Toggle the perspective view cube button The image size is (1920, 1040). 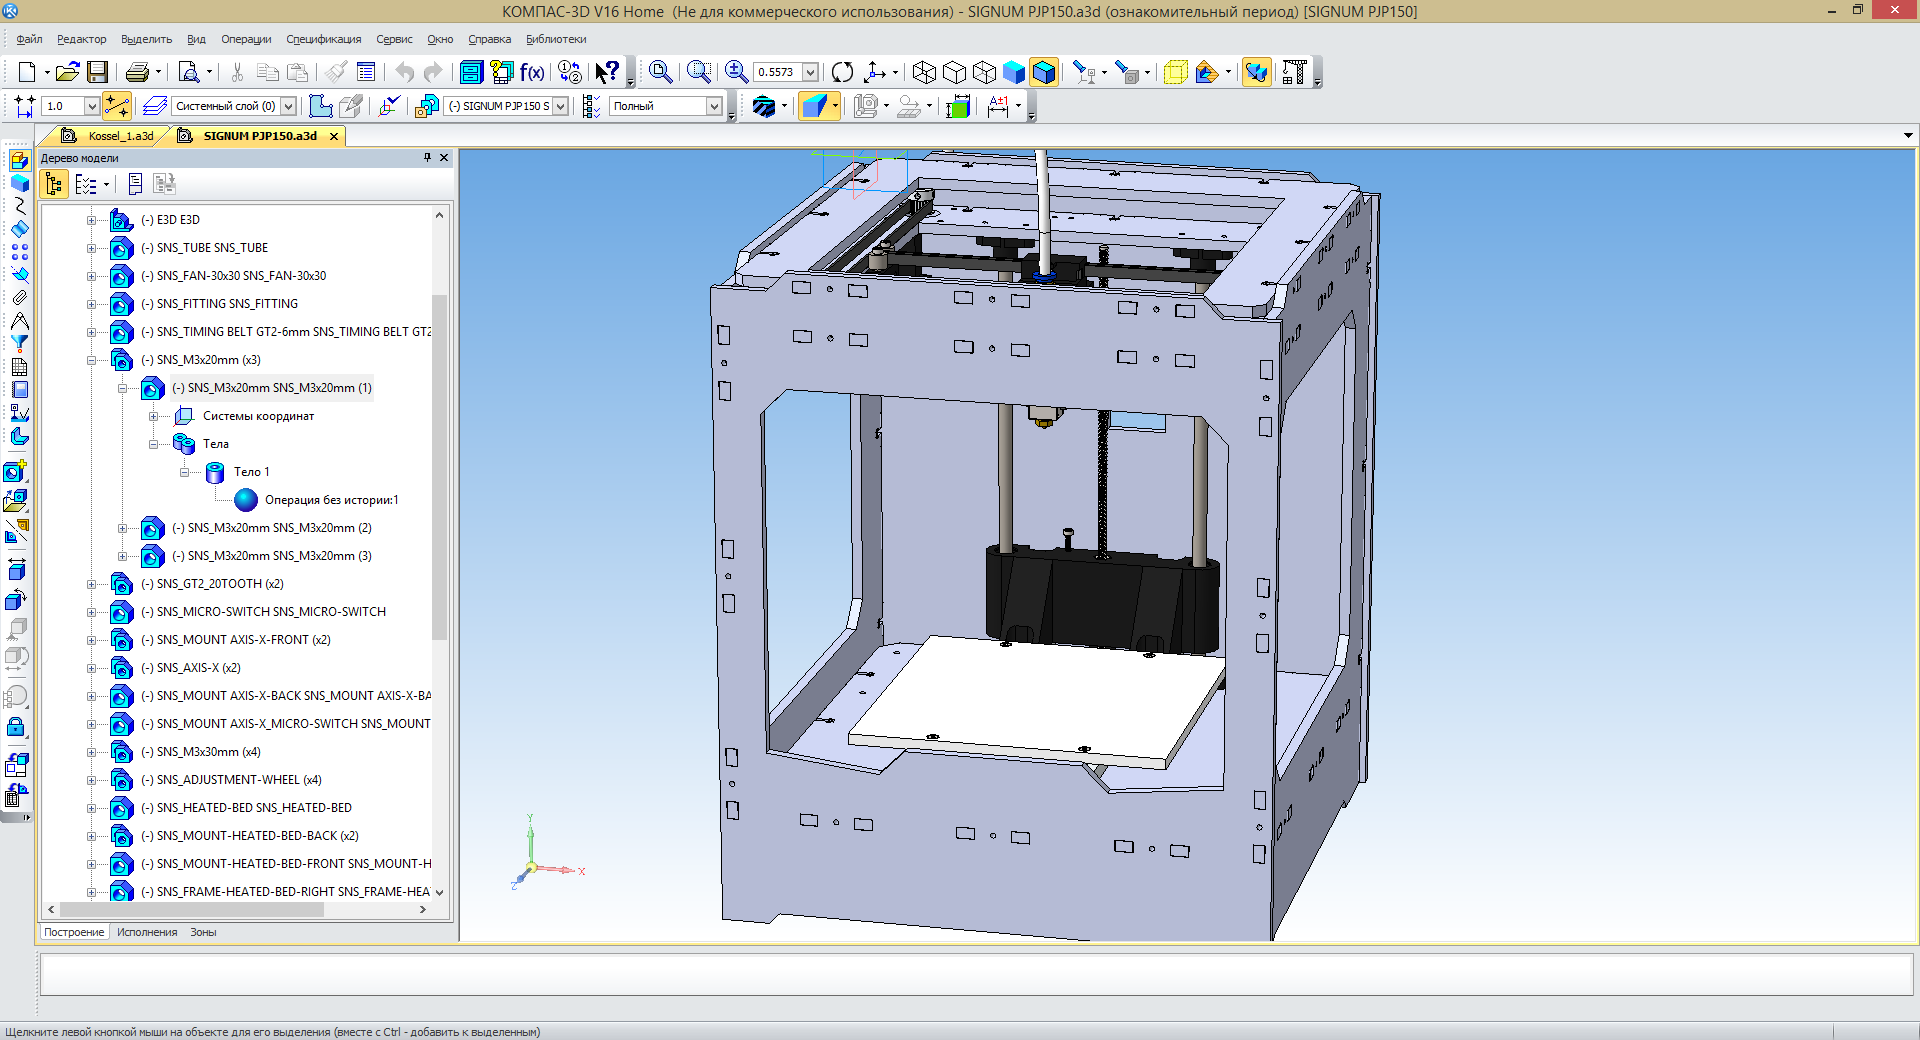pyautogui.click(x=1175, y=72)
